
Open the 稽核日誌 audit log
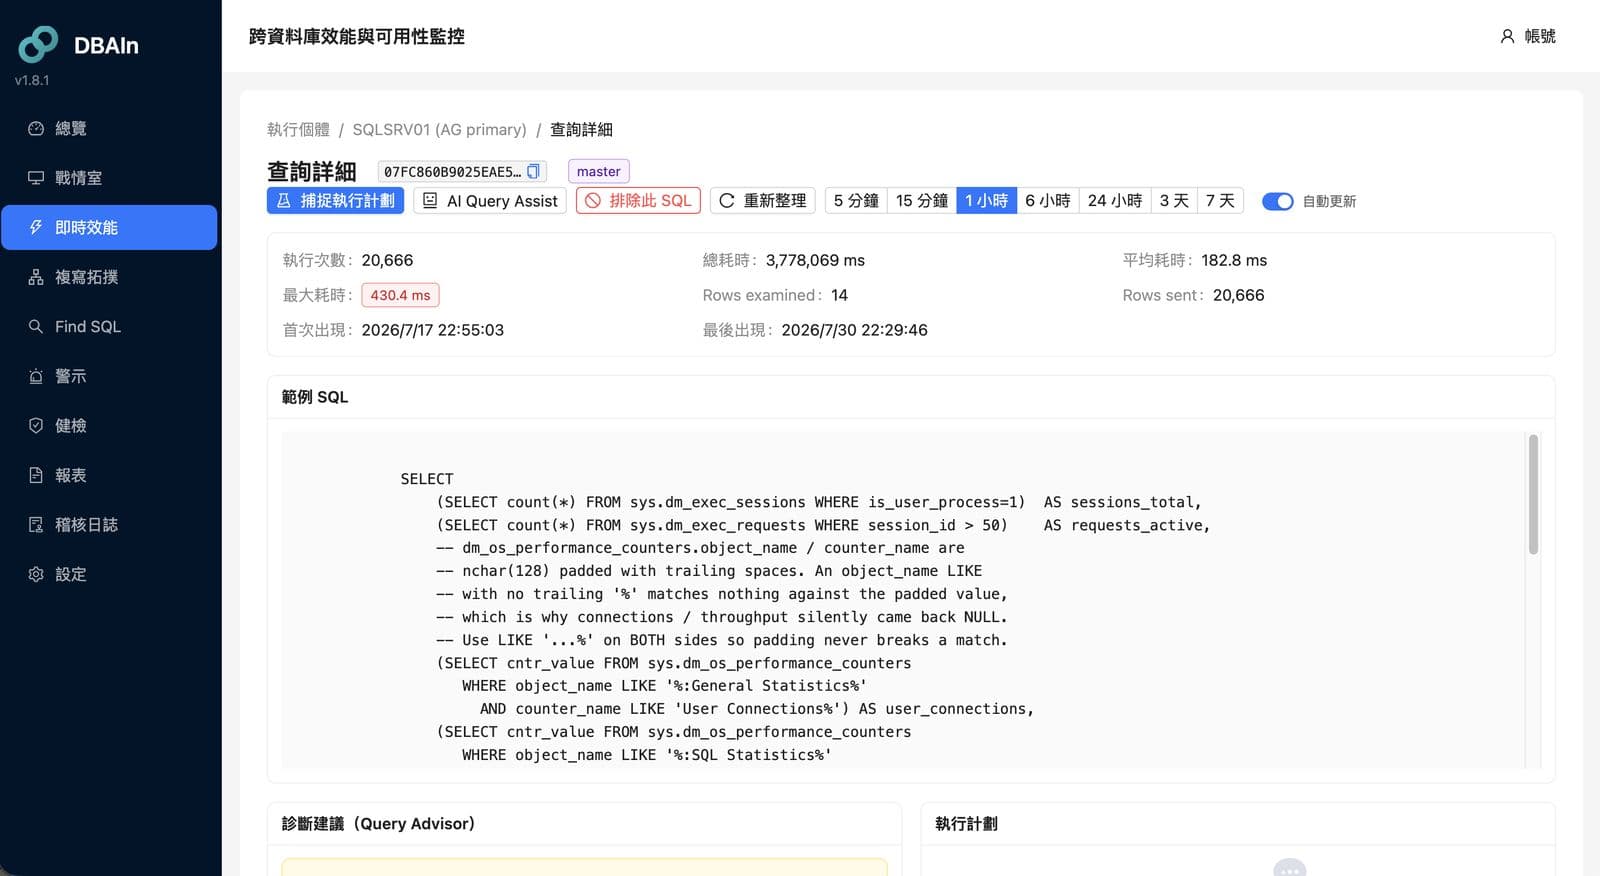[109, 524]
